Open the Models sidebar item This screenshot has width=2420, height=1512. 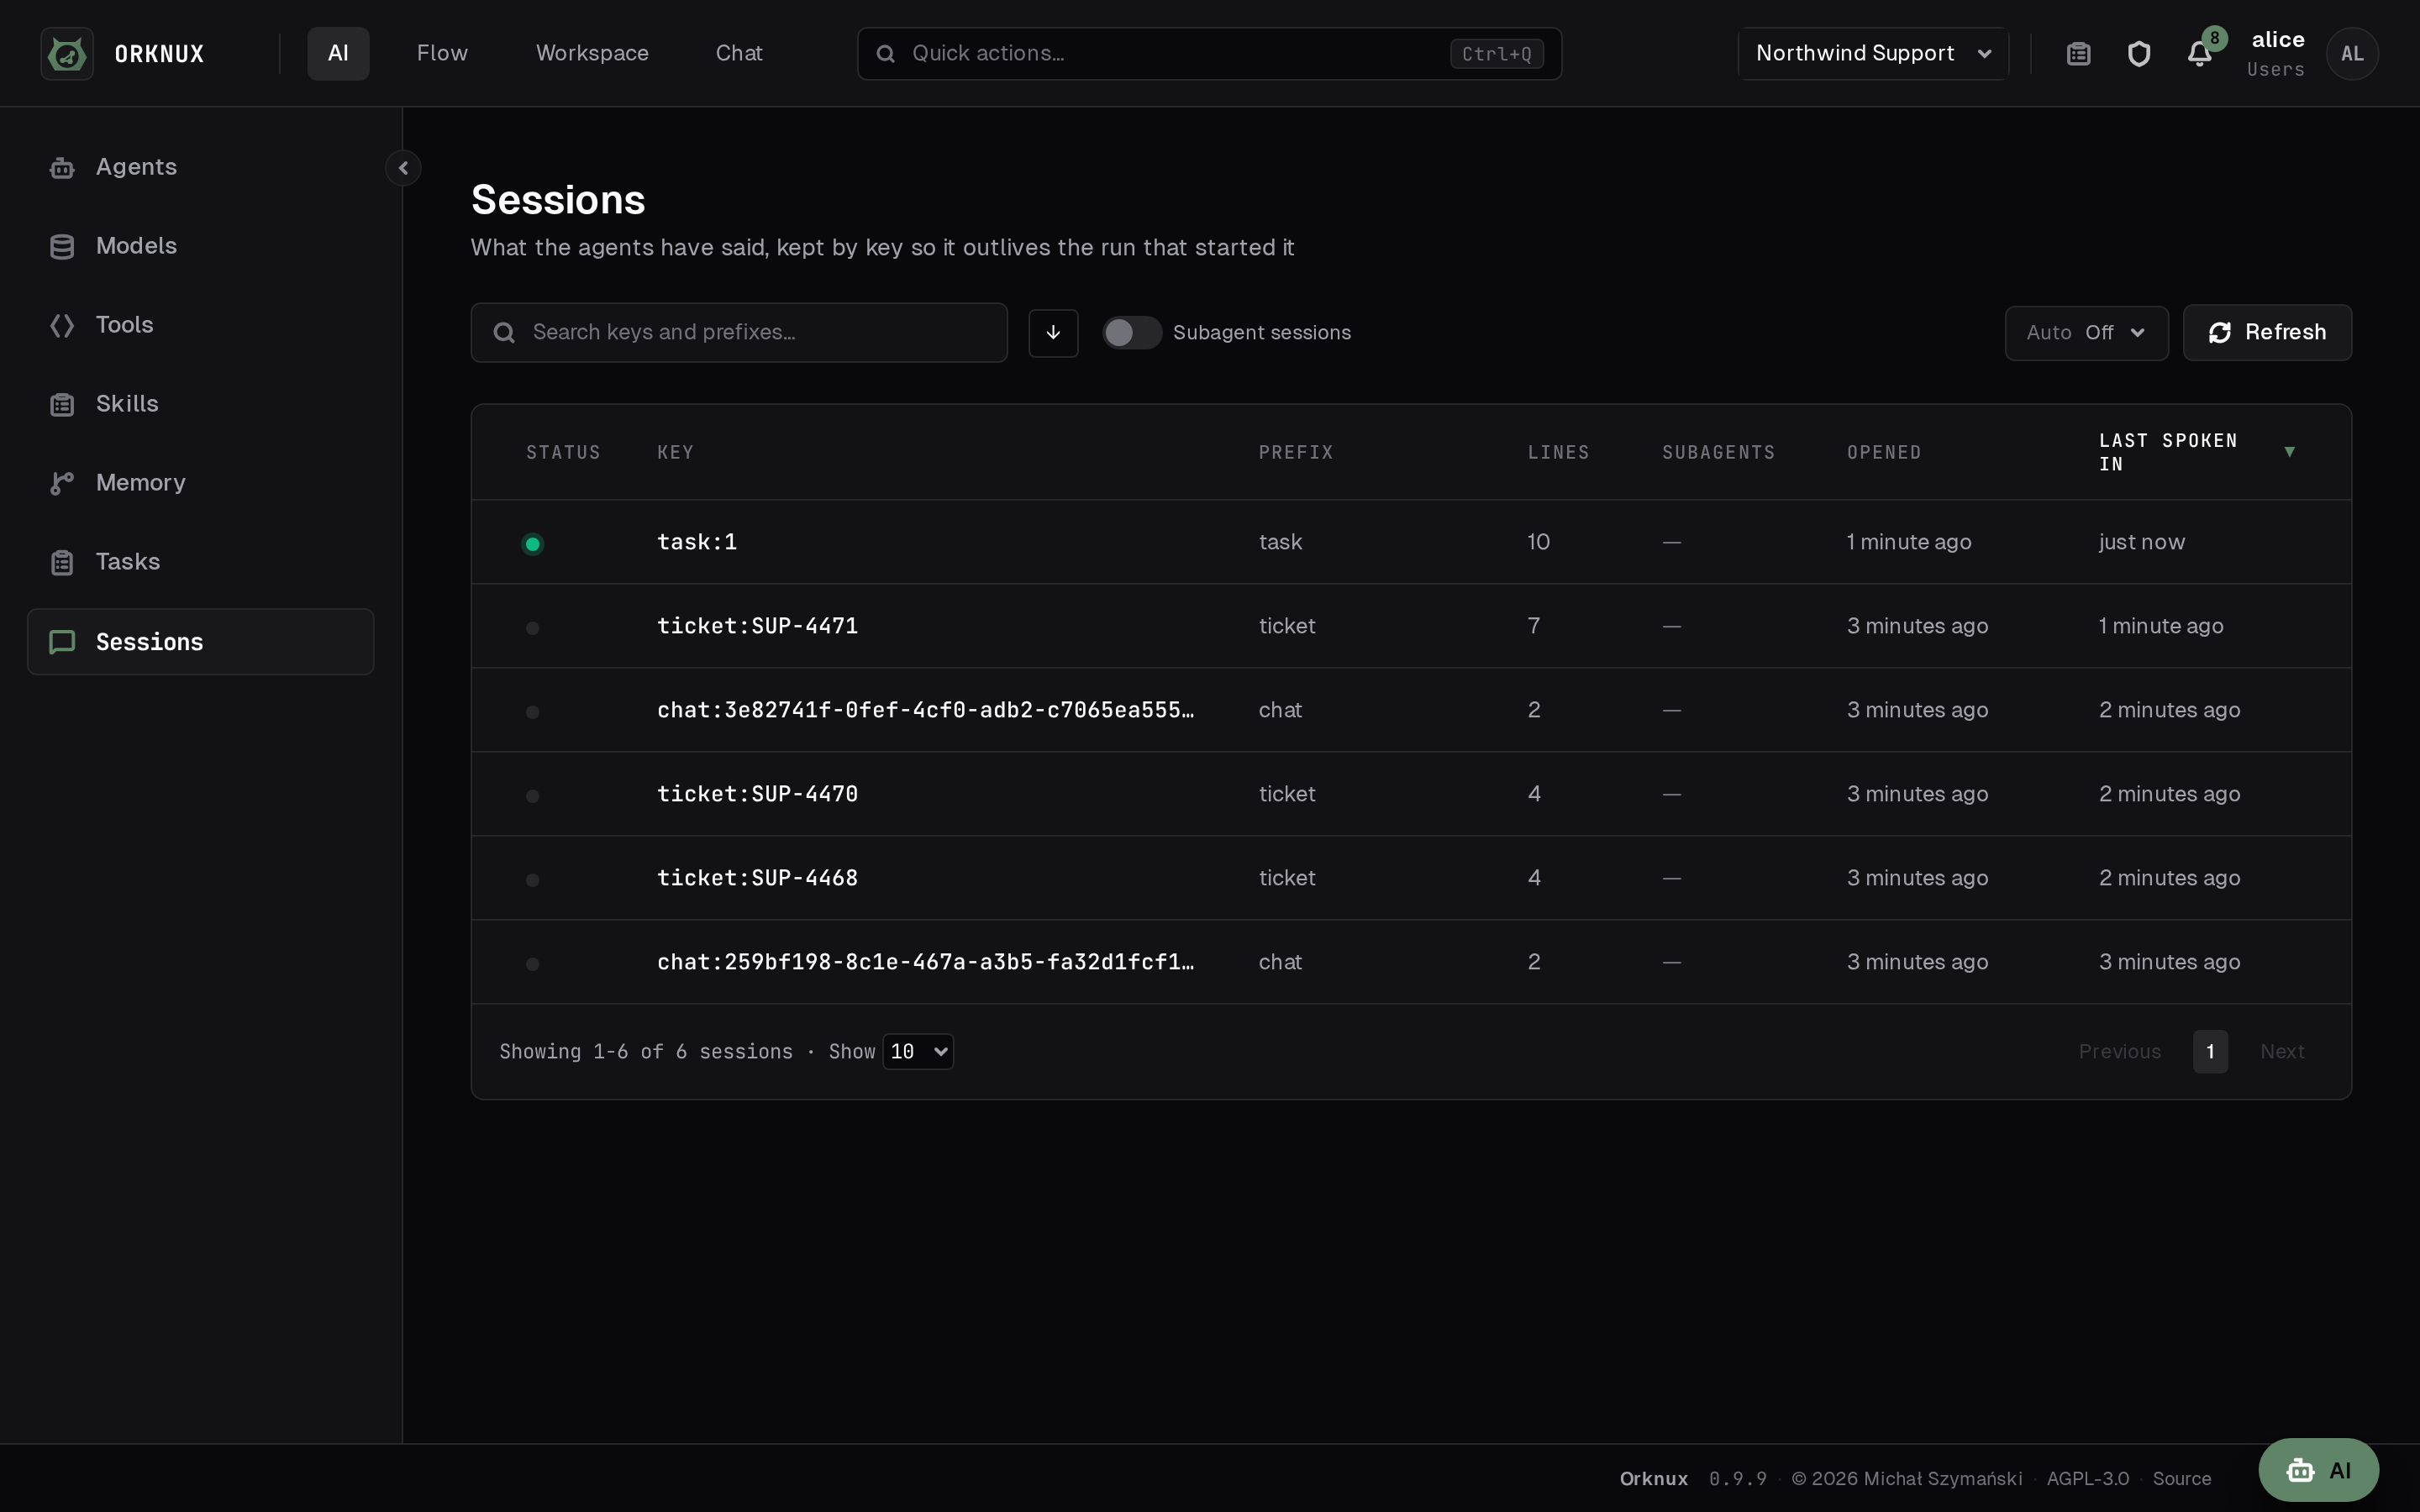(200, 246)
